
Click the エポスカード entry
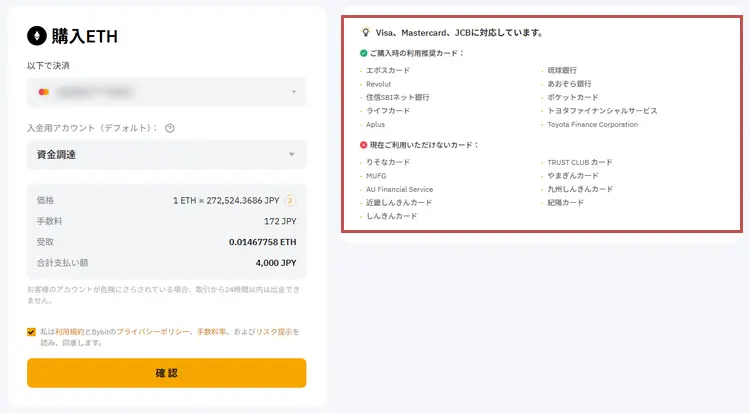coord(388,70)
